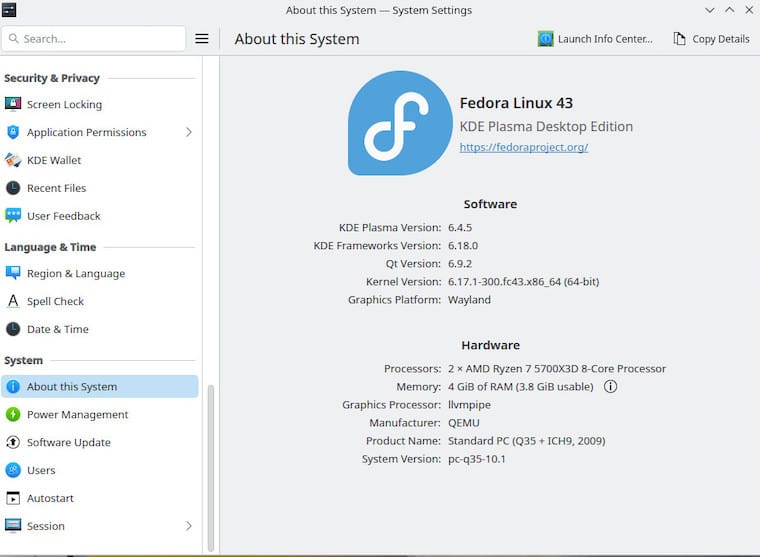Viewport: 760px width, 557px height.
Task: Open the hamburger menu button
Action: (x=202, y=39)
